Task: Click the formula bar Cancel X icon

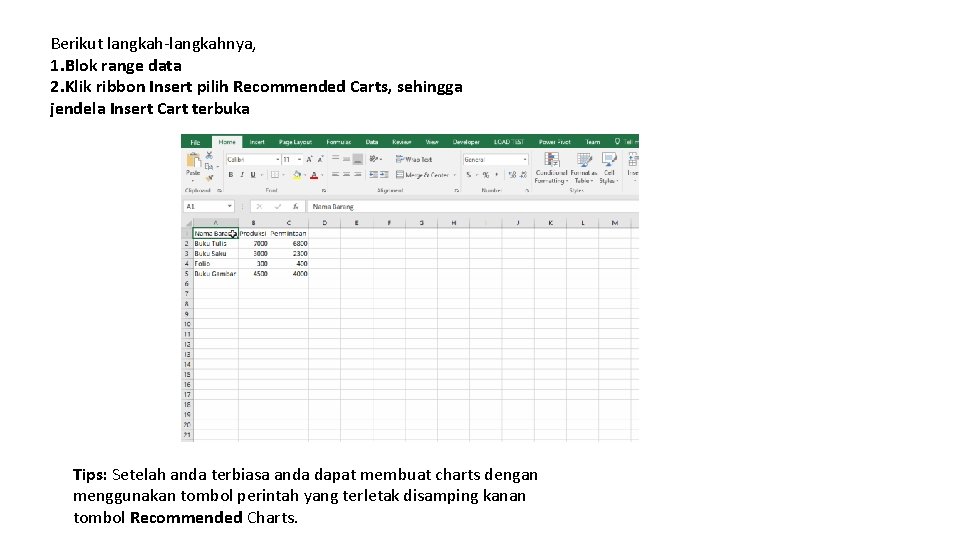Action: 260,206
